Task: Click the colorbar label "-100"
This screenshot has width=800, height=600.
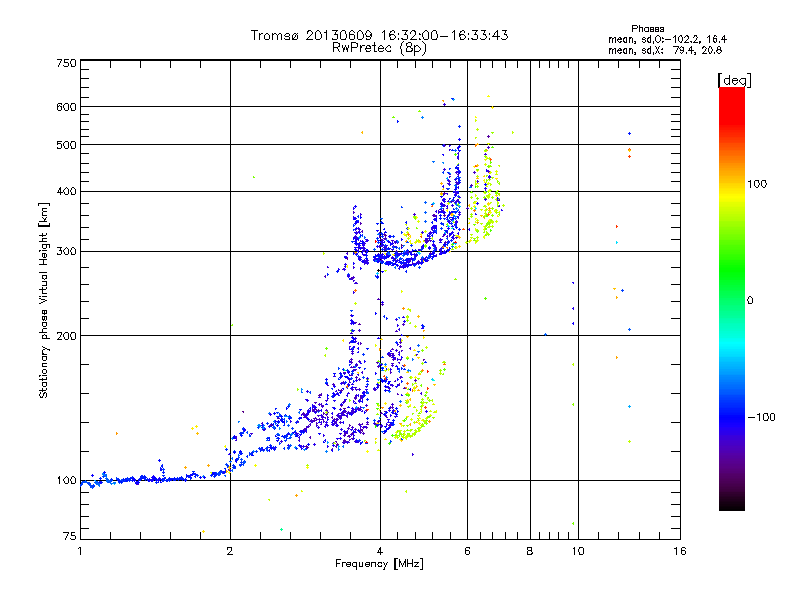Action: click(762, 417)
